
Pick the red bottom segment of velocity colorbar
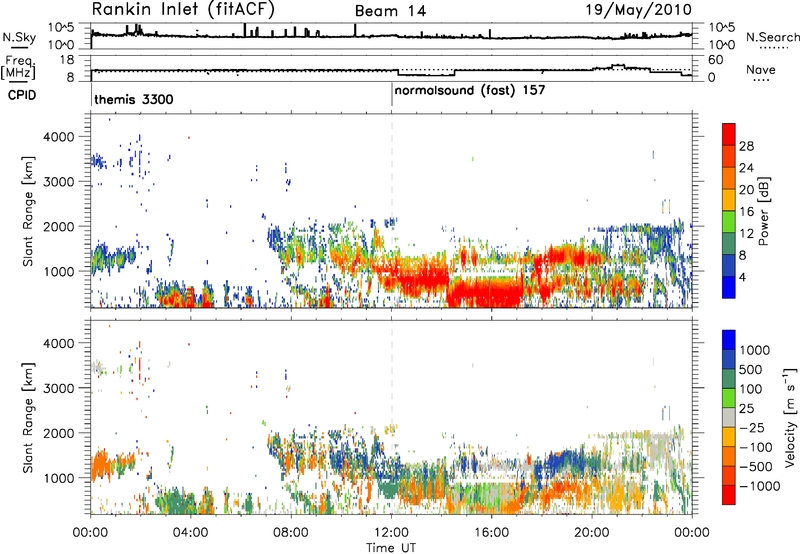coord(729,495)
